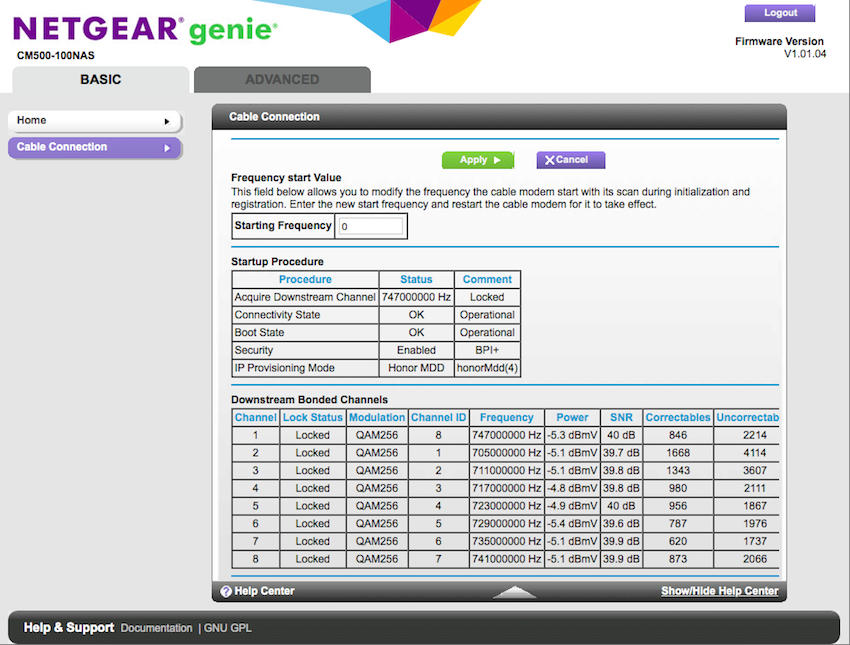
Task: Click the Logout button
Action: (780, 13)
